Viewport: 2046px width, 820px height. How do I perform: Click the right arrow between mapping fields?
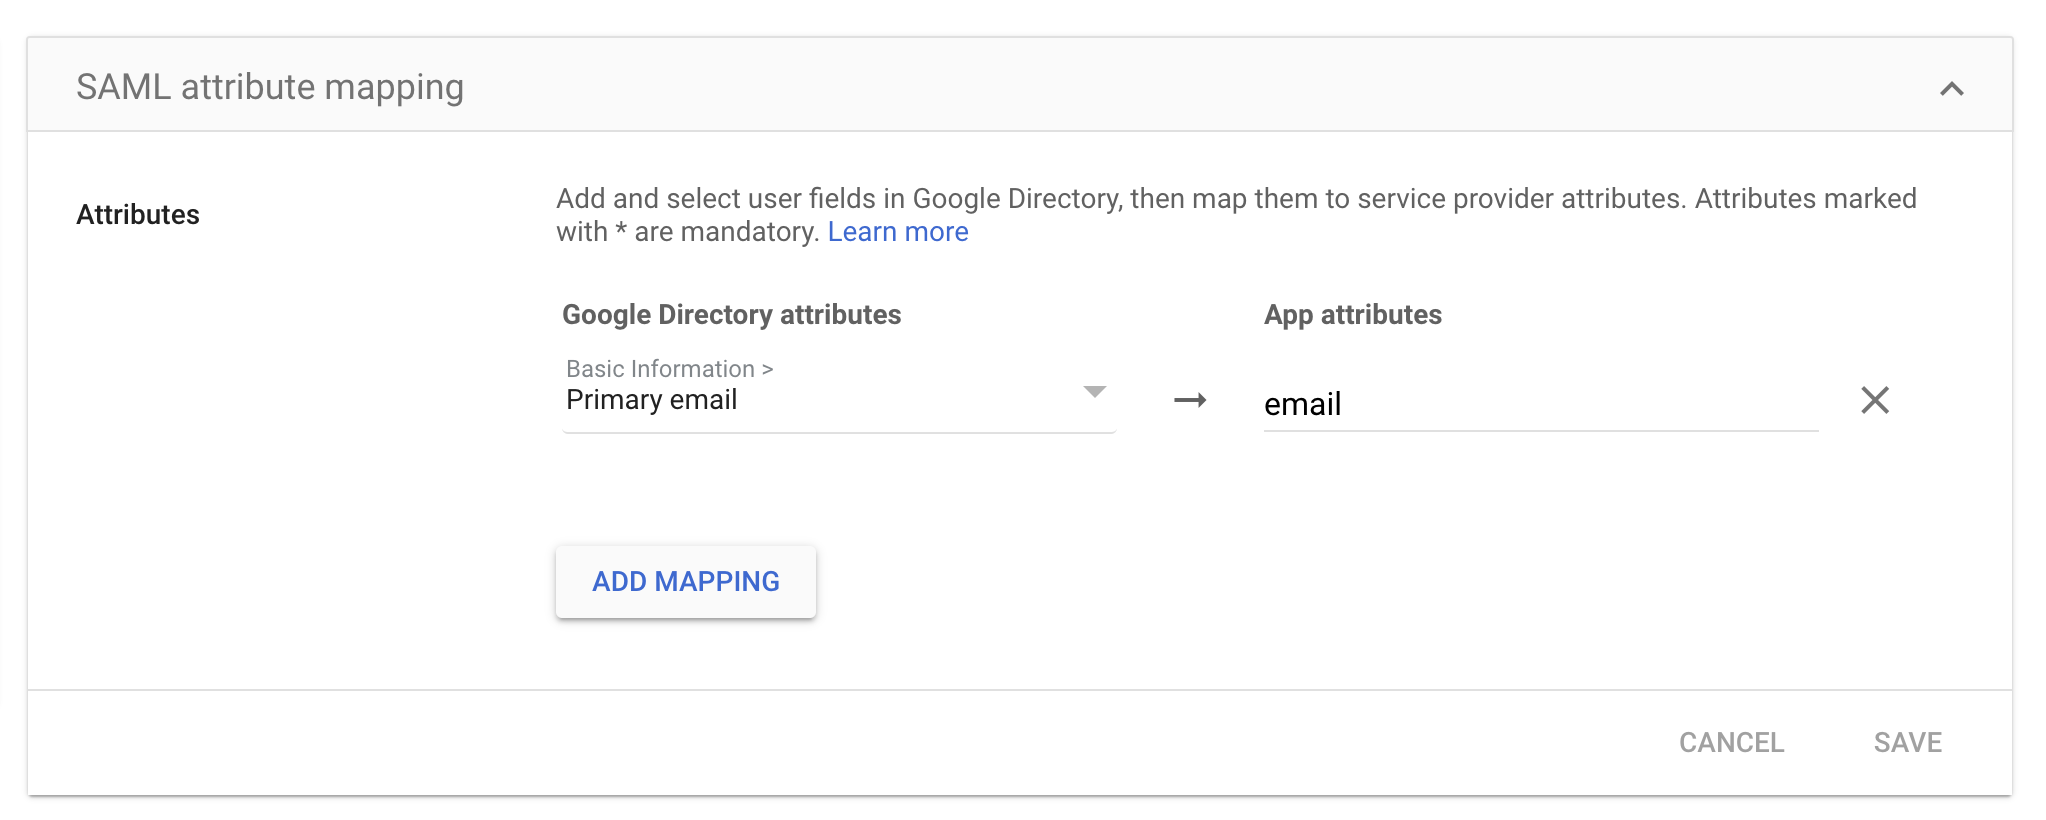(x=1189, y=400)
